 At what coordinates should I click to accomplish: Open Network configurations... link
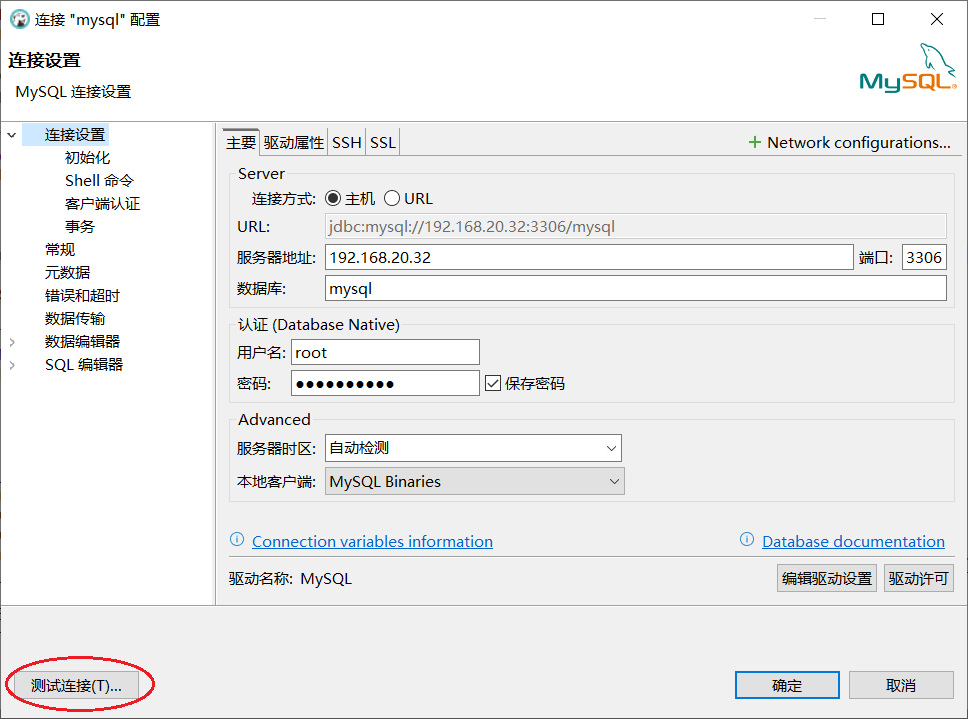click(858, 143)
